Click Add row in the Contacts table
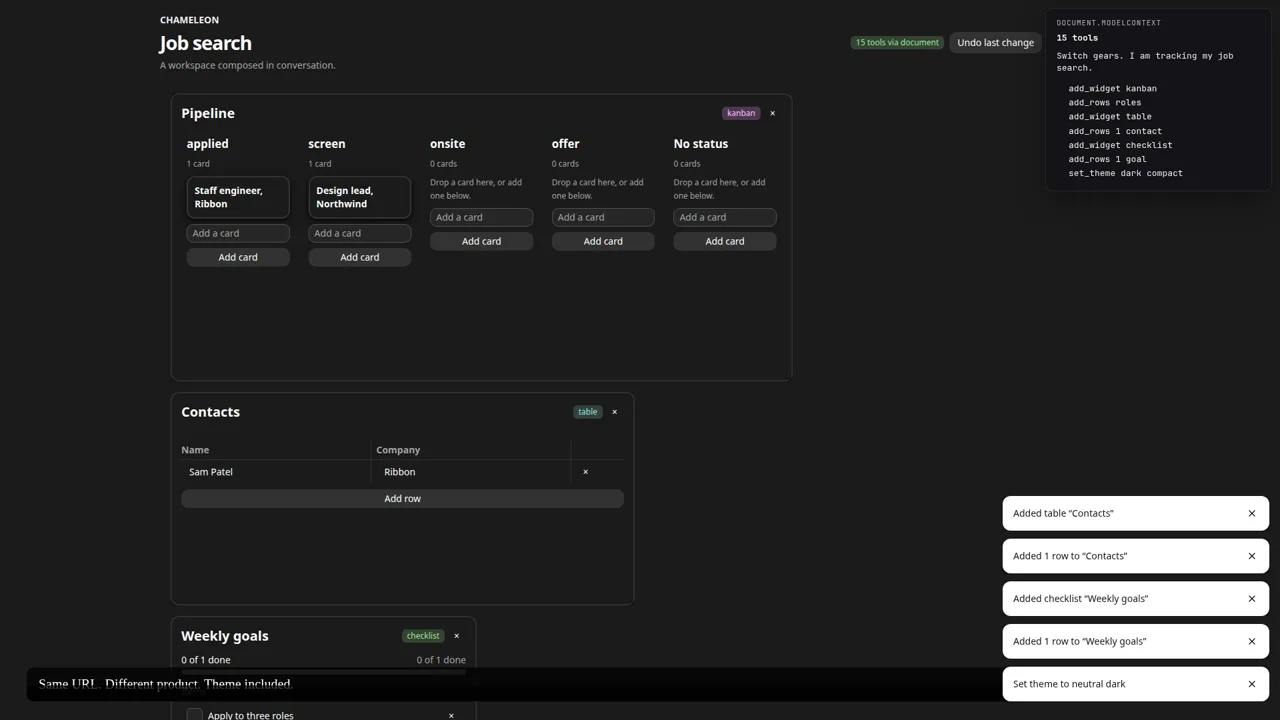 pos(402,499)
